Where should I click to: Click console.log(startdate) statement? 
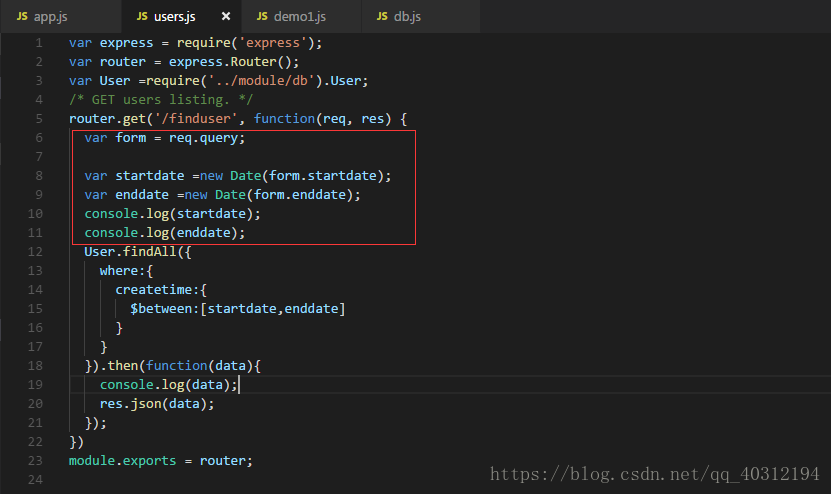[x=172, y=214]
